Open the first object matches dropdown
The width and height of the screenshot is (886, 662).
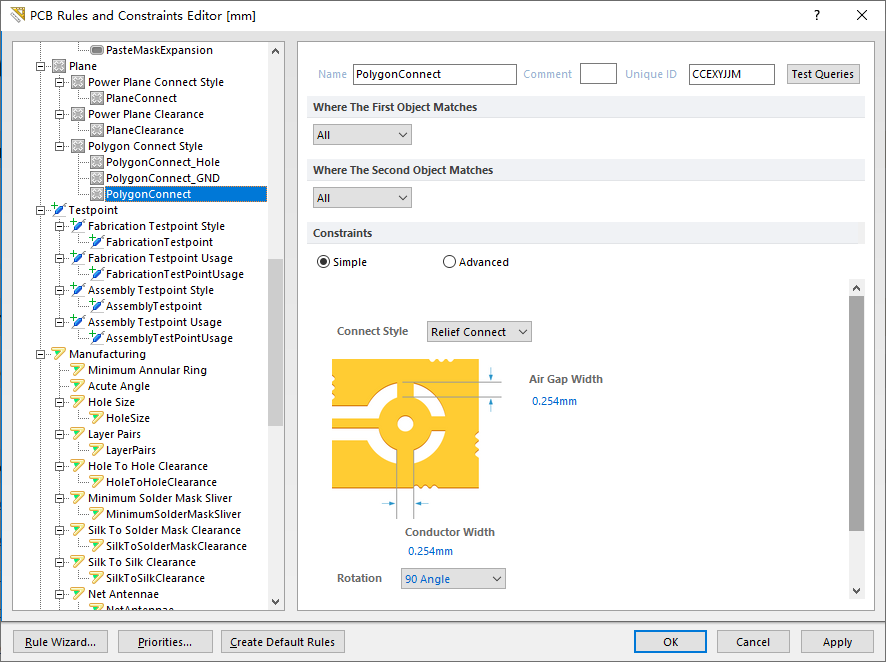click(x=362, y=133)
